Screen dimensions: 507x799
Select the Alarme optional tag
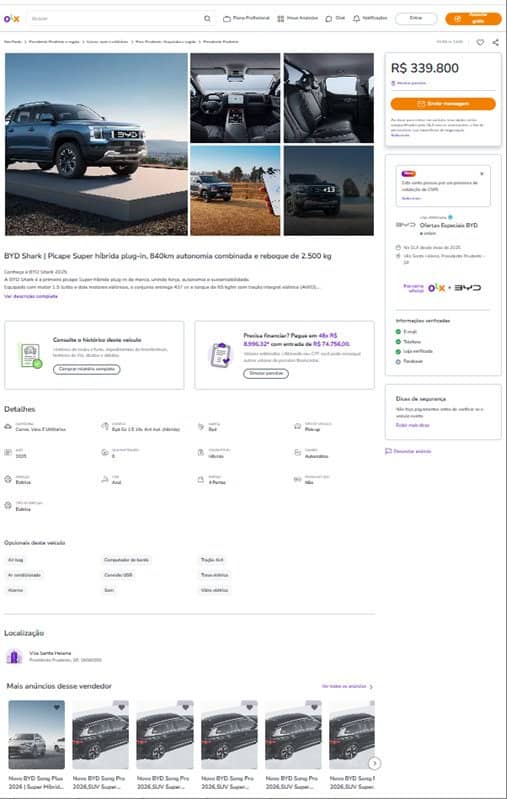pyautogui.click(x=15, y=590)
